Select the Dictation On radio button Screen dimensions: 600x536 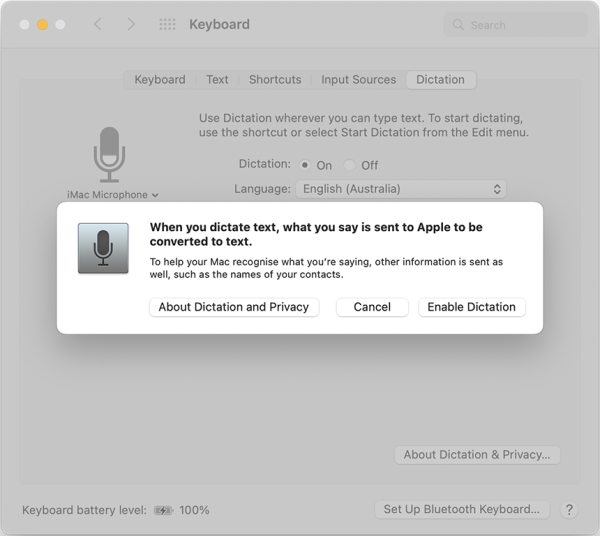305,165
